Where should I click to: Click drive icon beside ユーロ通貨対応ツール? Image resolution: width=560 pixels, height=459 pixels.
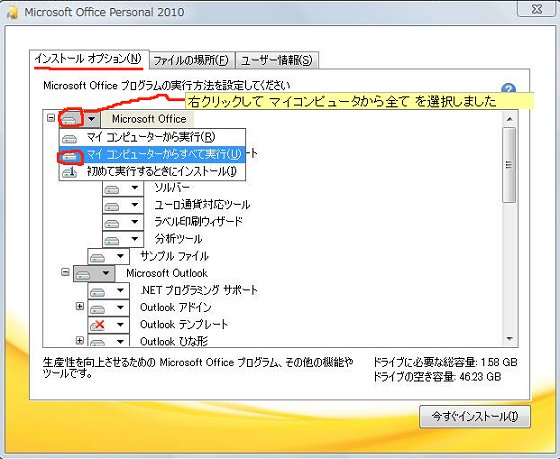point(112,205)
